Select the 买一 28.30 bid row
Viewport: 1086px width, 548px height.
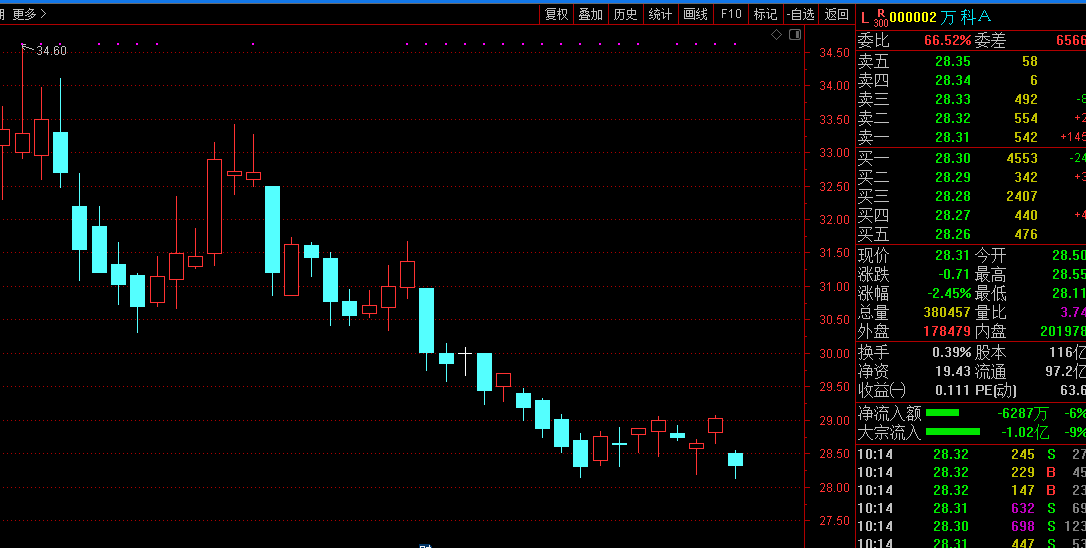point(971,158)
